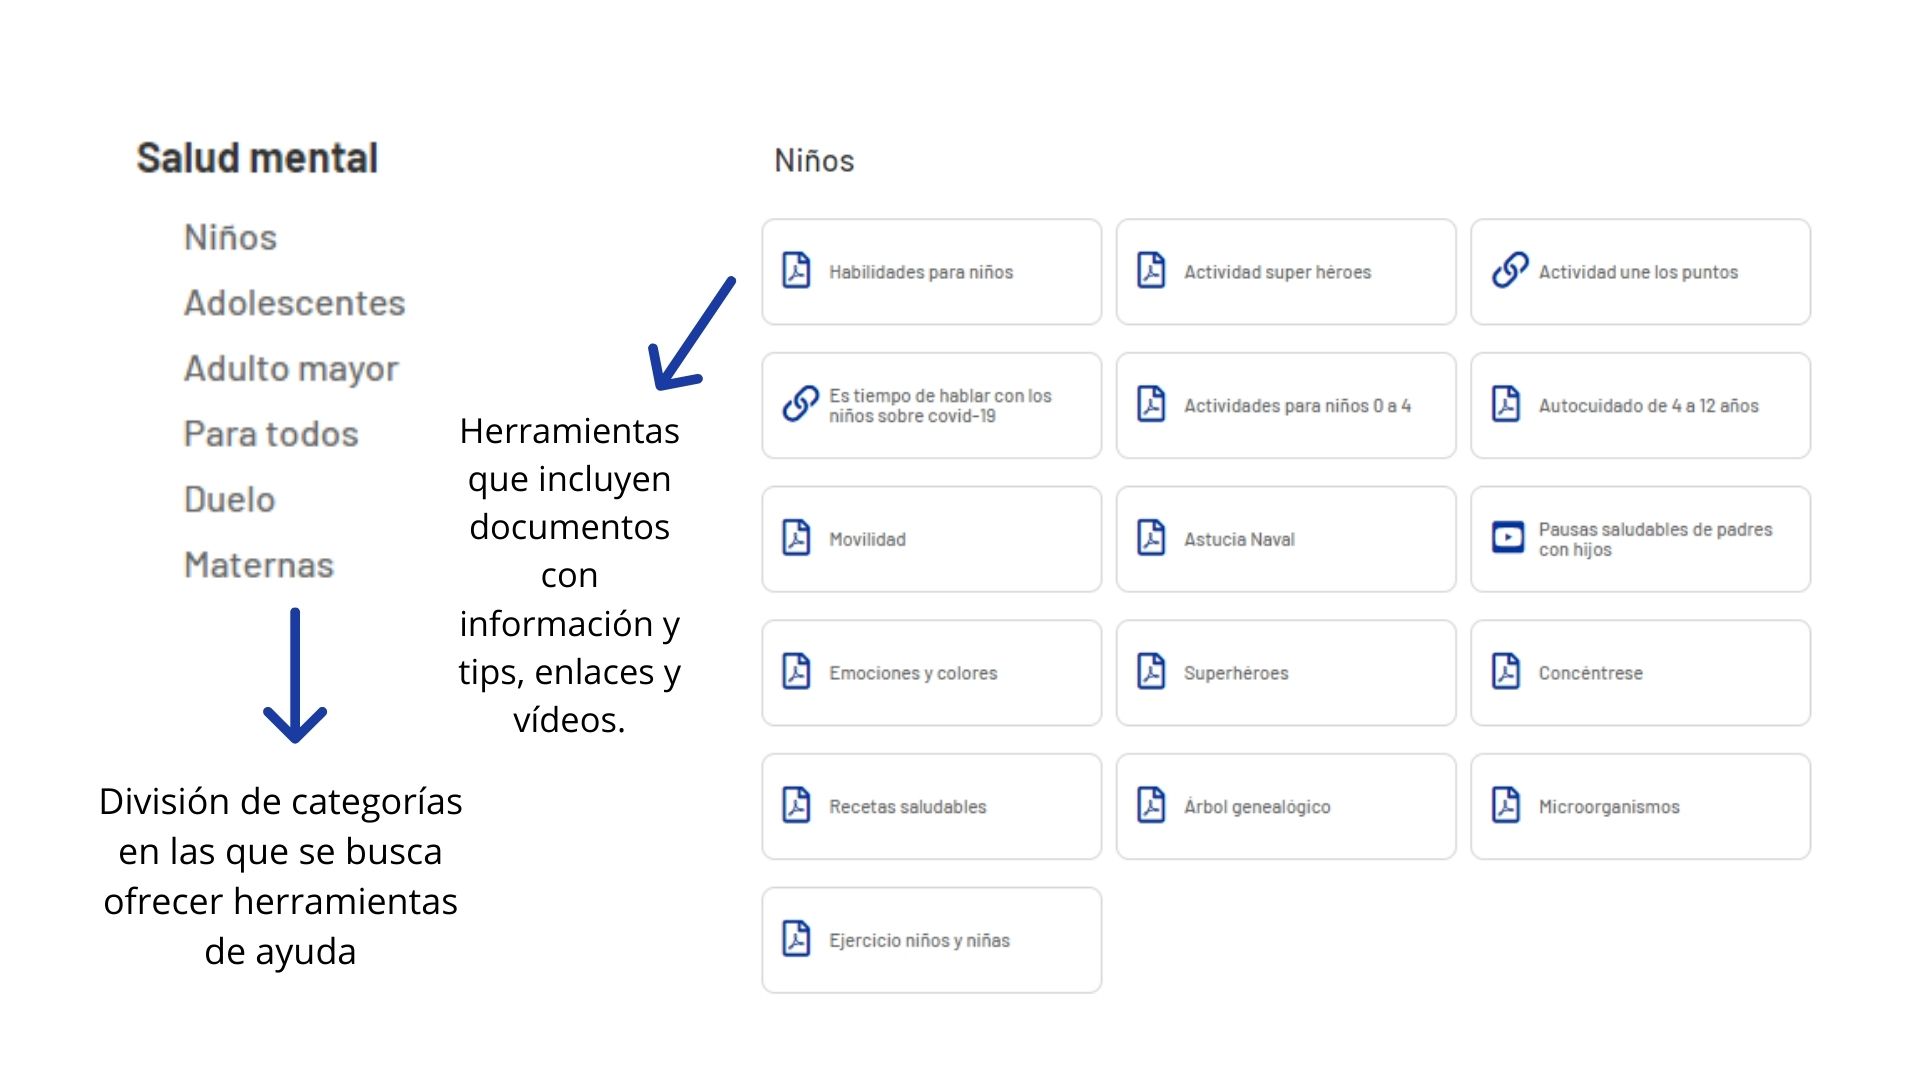Image resolution: width=1920 pixels, height=1080 pixels.
Task: Click PDF icon next to Microorganismos
Action: [x=1506, y=805]
